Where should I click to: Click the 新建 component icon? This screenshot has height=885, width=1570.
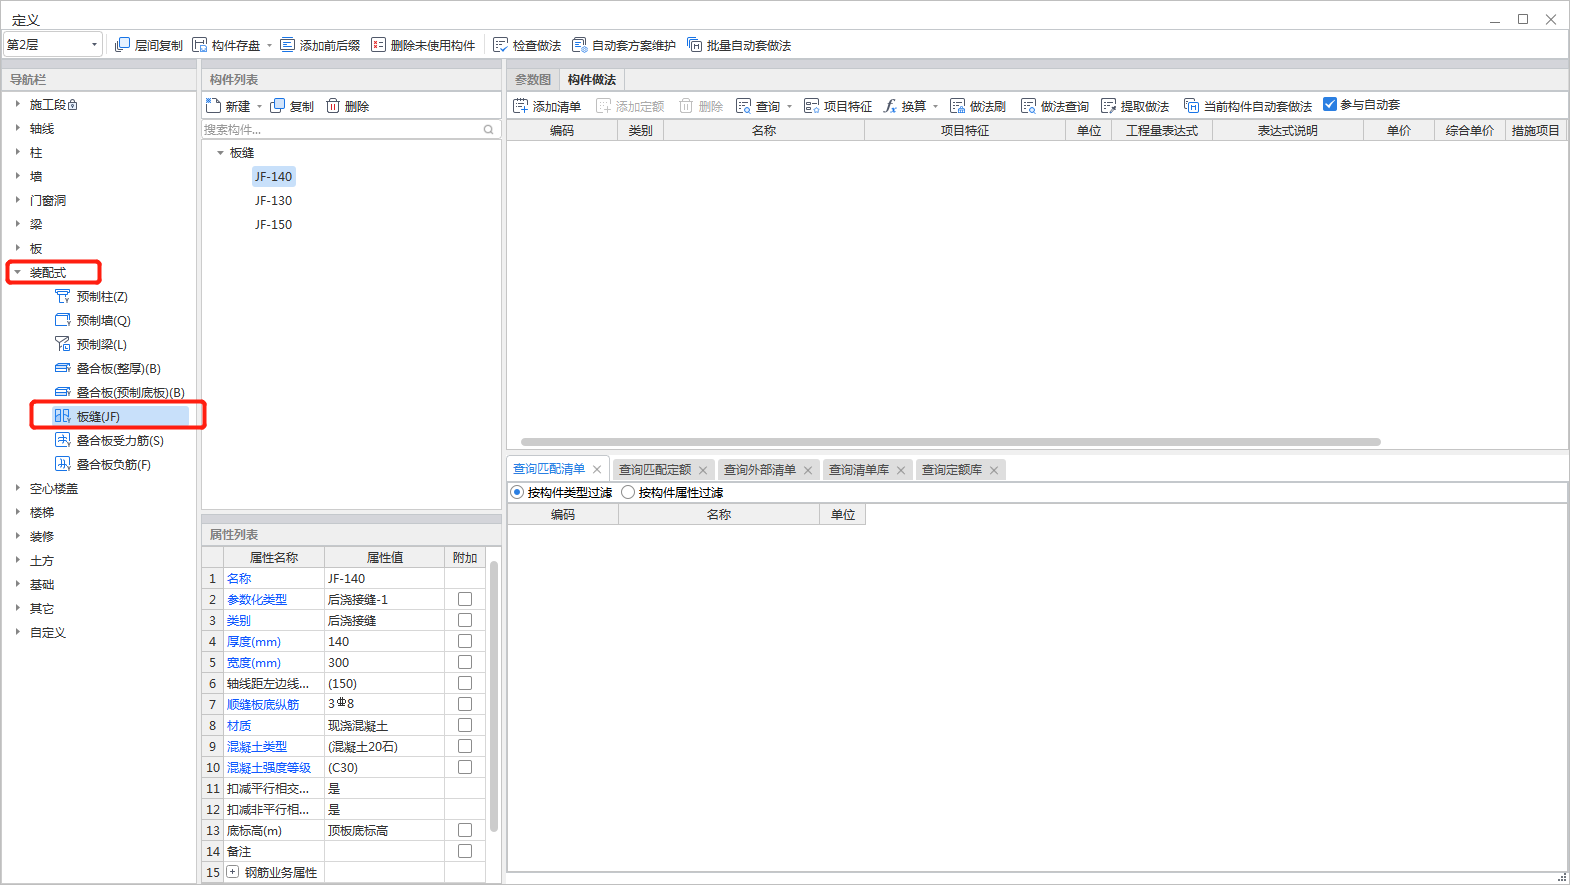pos(213,106)
